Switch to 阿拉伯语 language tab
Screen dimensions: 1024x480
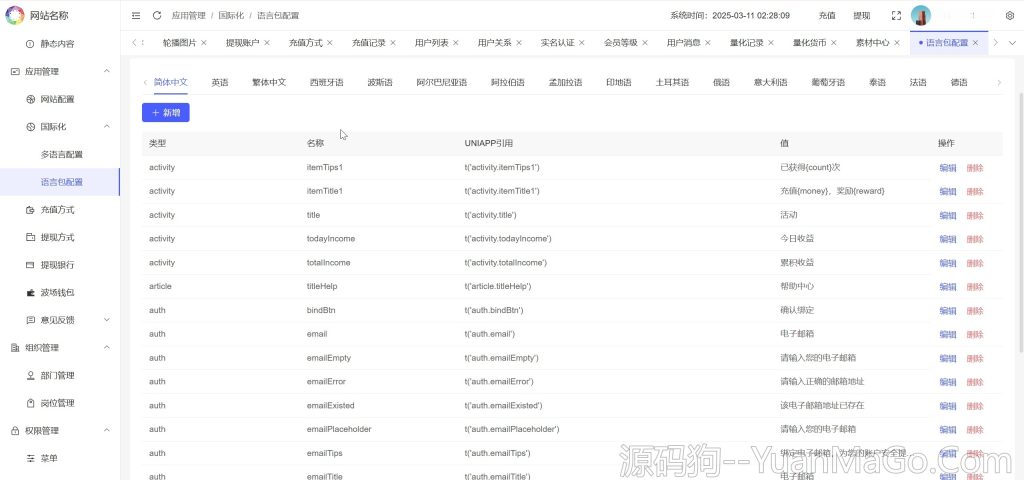click(508, 82)
